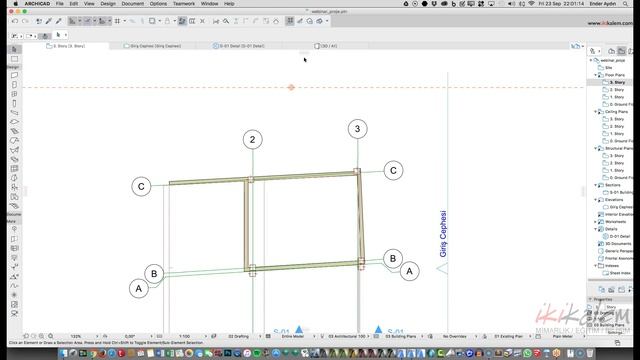Toggle the highlighted floor plan window button

[x=290, y=21]
